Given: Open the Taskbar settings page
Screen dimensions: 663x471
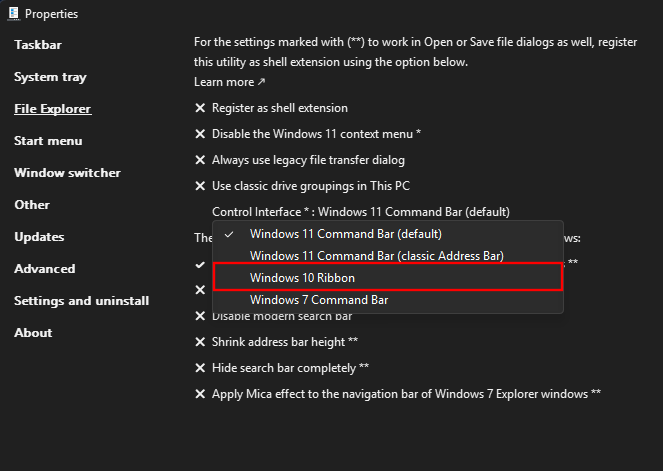Looking at the screenshot, I should coord(38,45).
